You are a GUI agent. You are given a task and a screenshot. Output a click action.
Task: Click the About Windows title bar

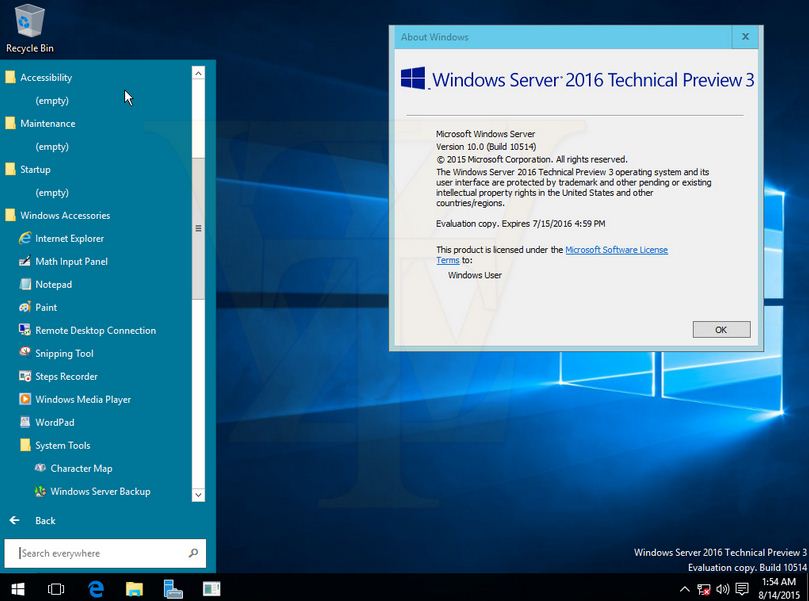(x=563, y=37)
